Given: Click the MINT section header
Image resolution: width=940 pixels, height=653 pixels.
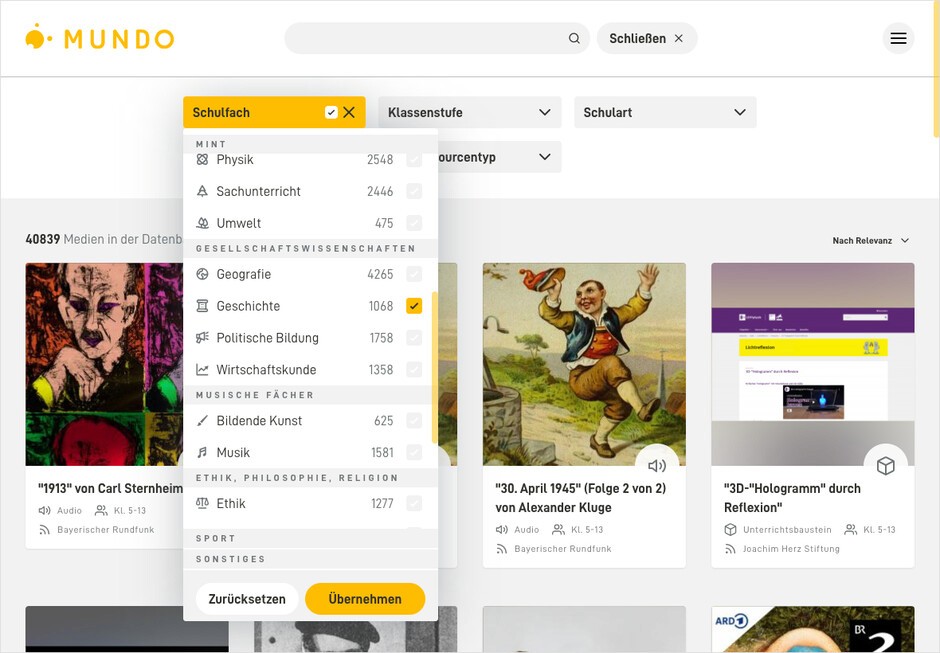Looking at the screenshot, I should [x=311, y=144].
